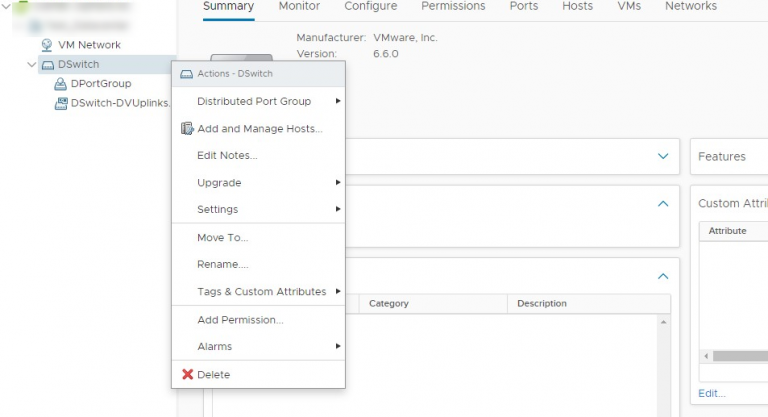
Task: Click the Add and Manage Hosts icon
Action: click(187, 129)
